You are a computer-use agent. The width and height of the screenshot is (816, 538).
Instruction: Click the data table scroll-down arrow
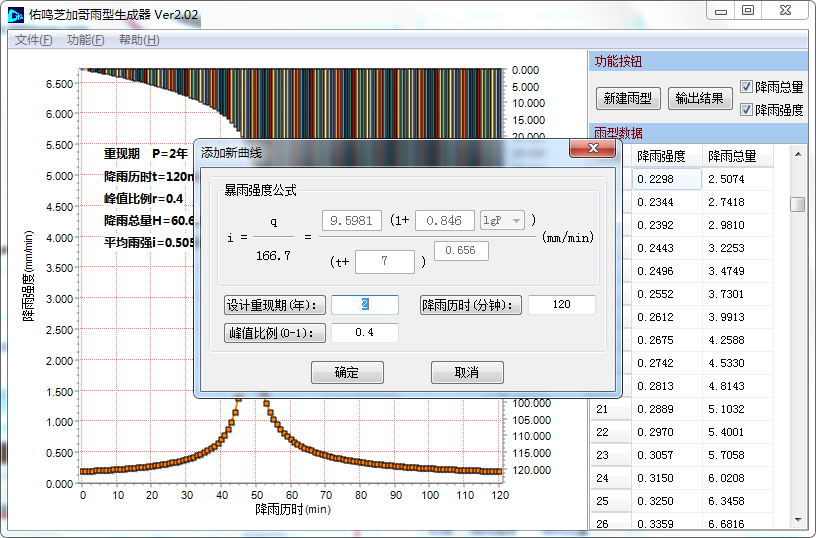point(797,520)
